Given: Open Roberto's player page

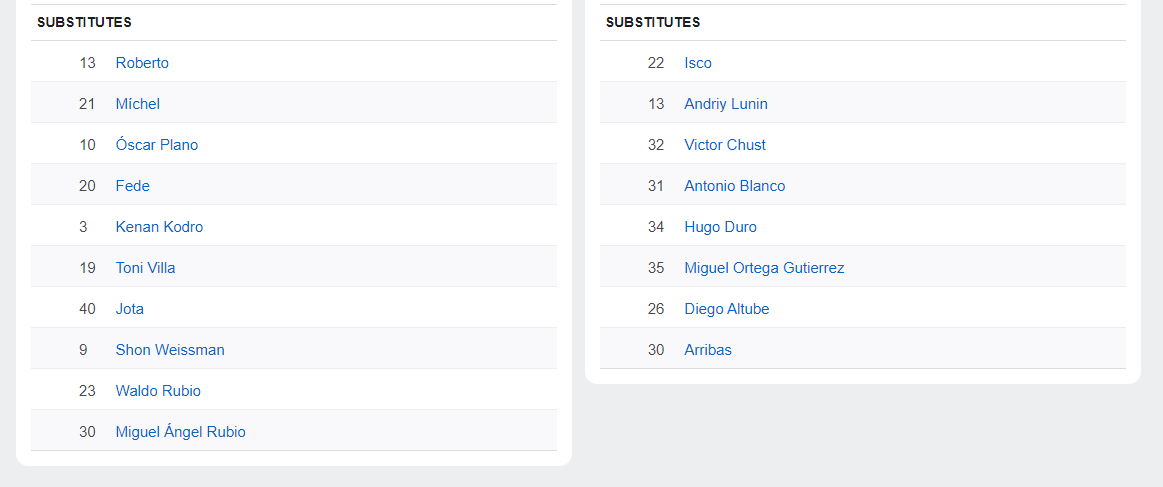Looking at the screenshot, I should (x=142, y=63).
